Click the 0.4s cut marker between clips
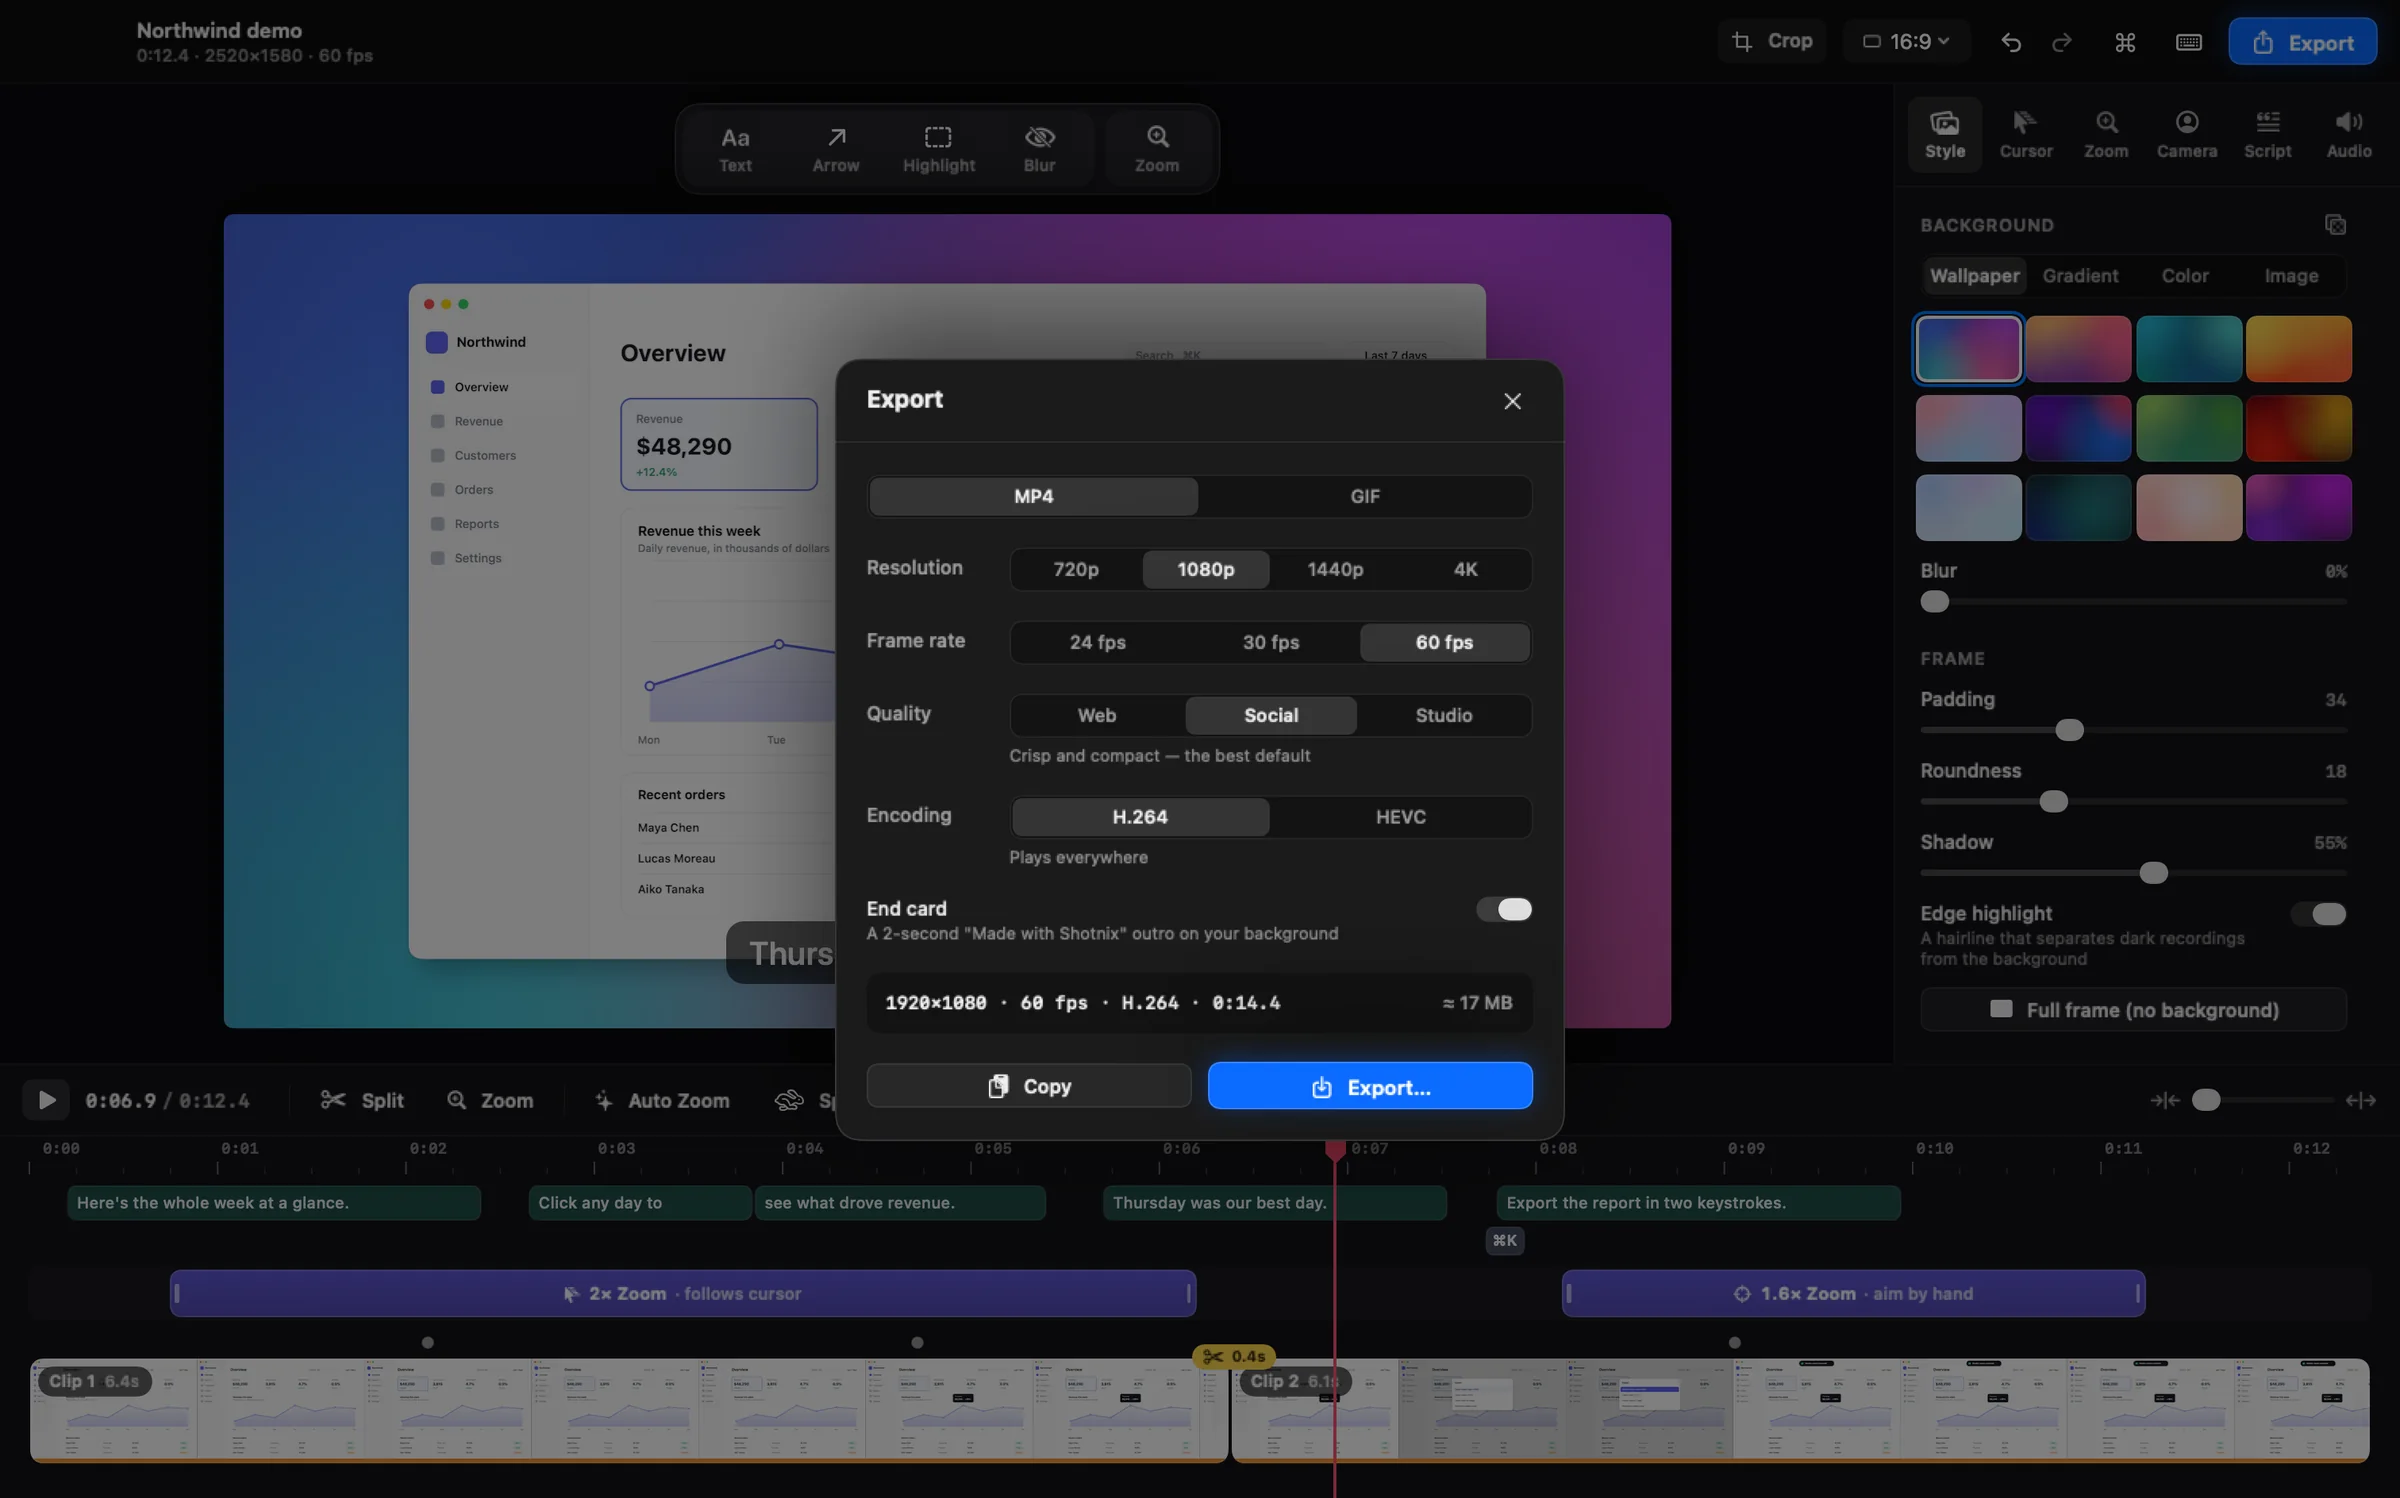 point(1234,1356)
